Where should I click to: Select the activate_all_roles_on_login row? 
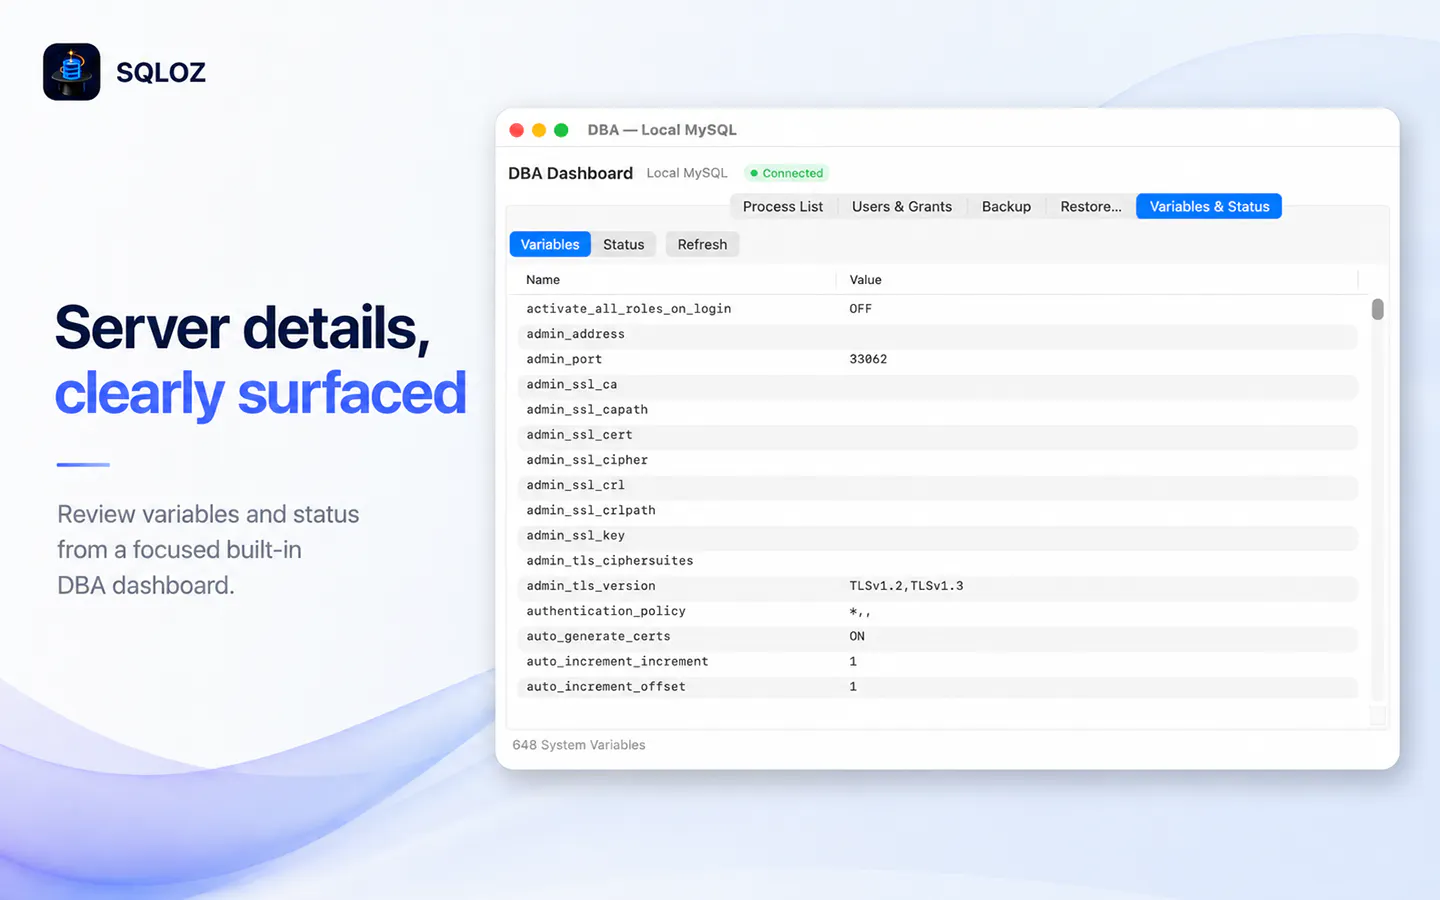click(938, 309)
